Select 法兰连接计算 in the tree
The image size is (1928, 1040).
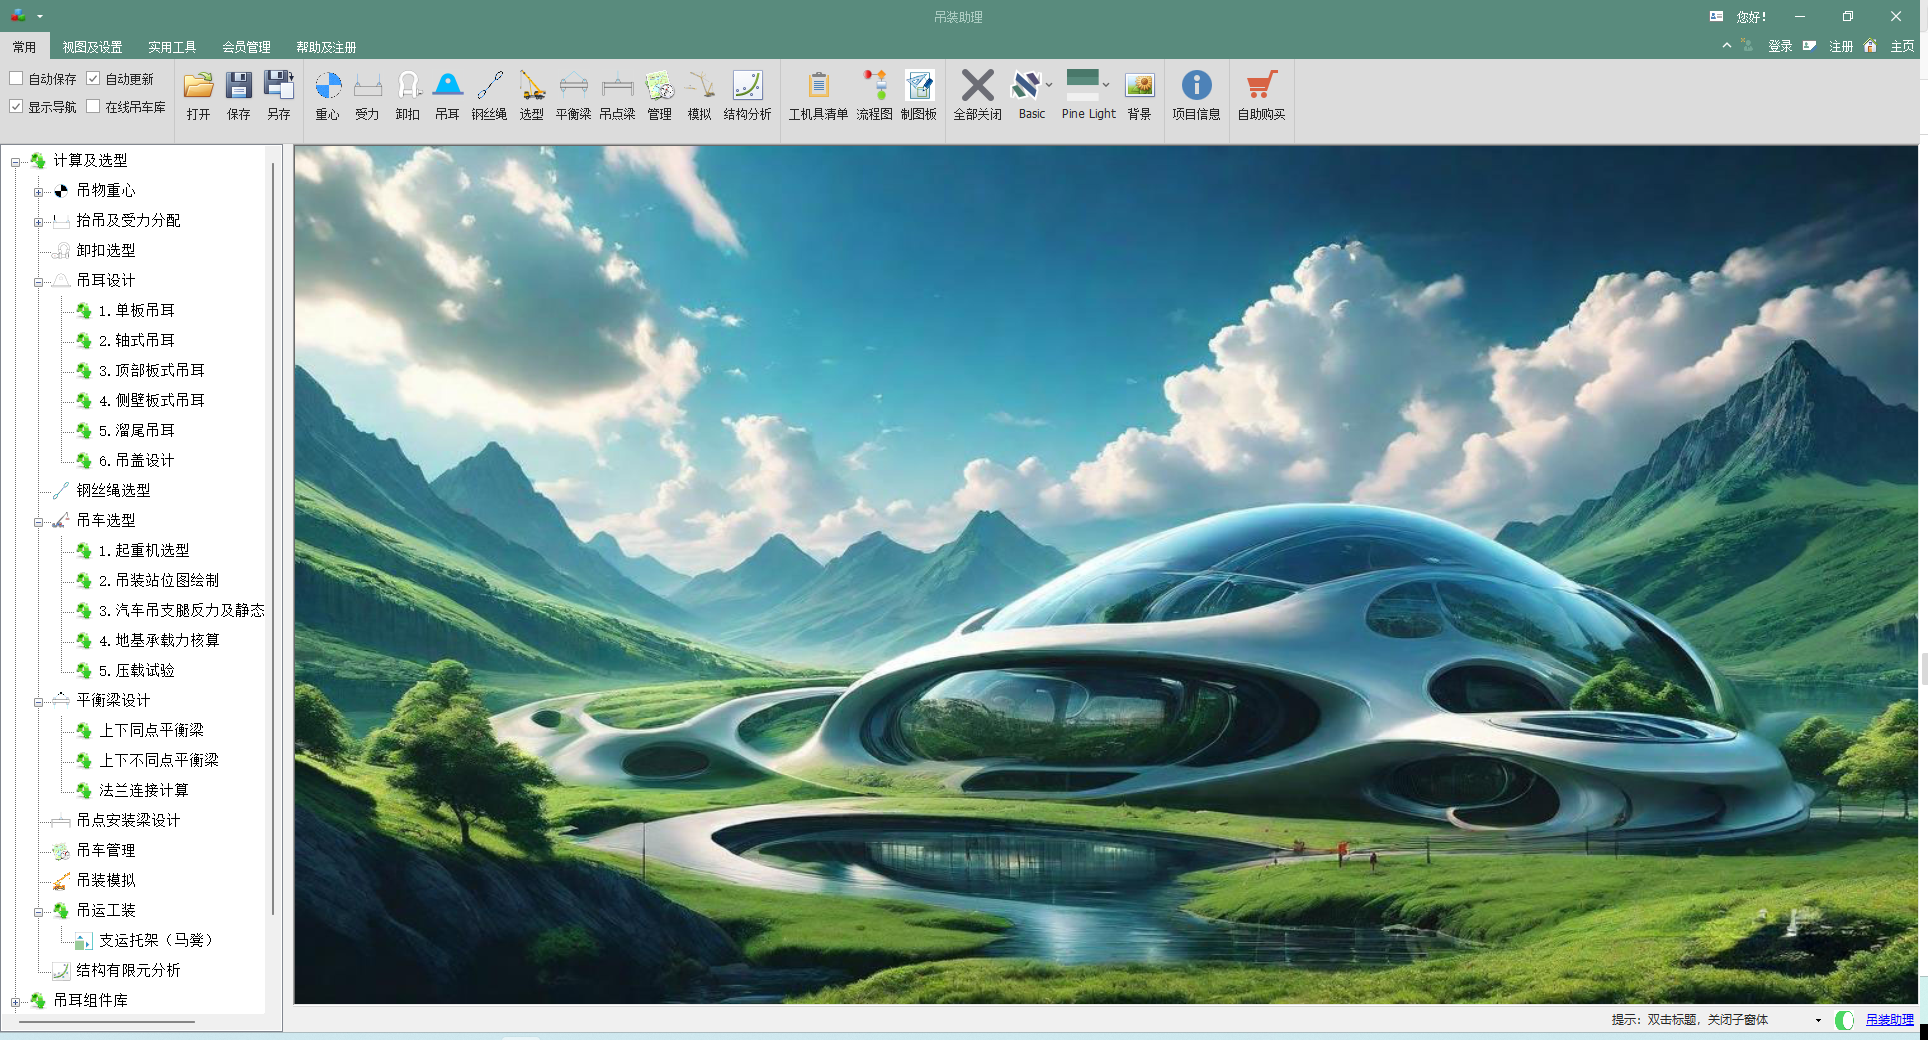(x=143, y=791)
